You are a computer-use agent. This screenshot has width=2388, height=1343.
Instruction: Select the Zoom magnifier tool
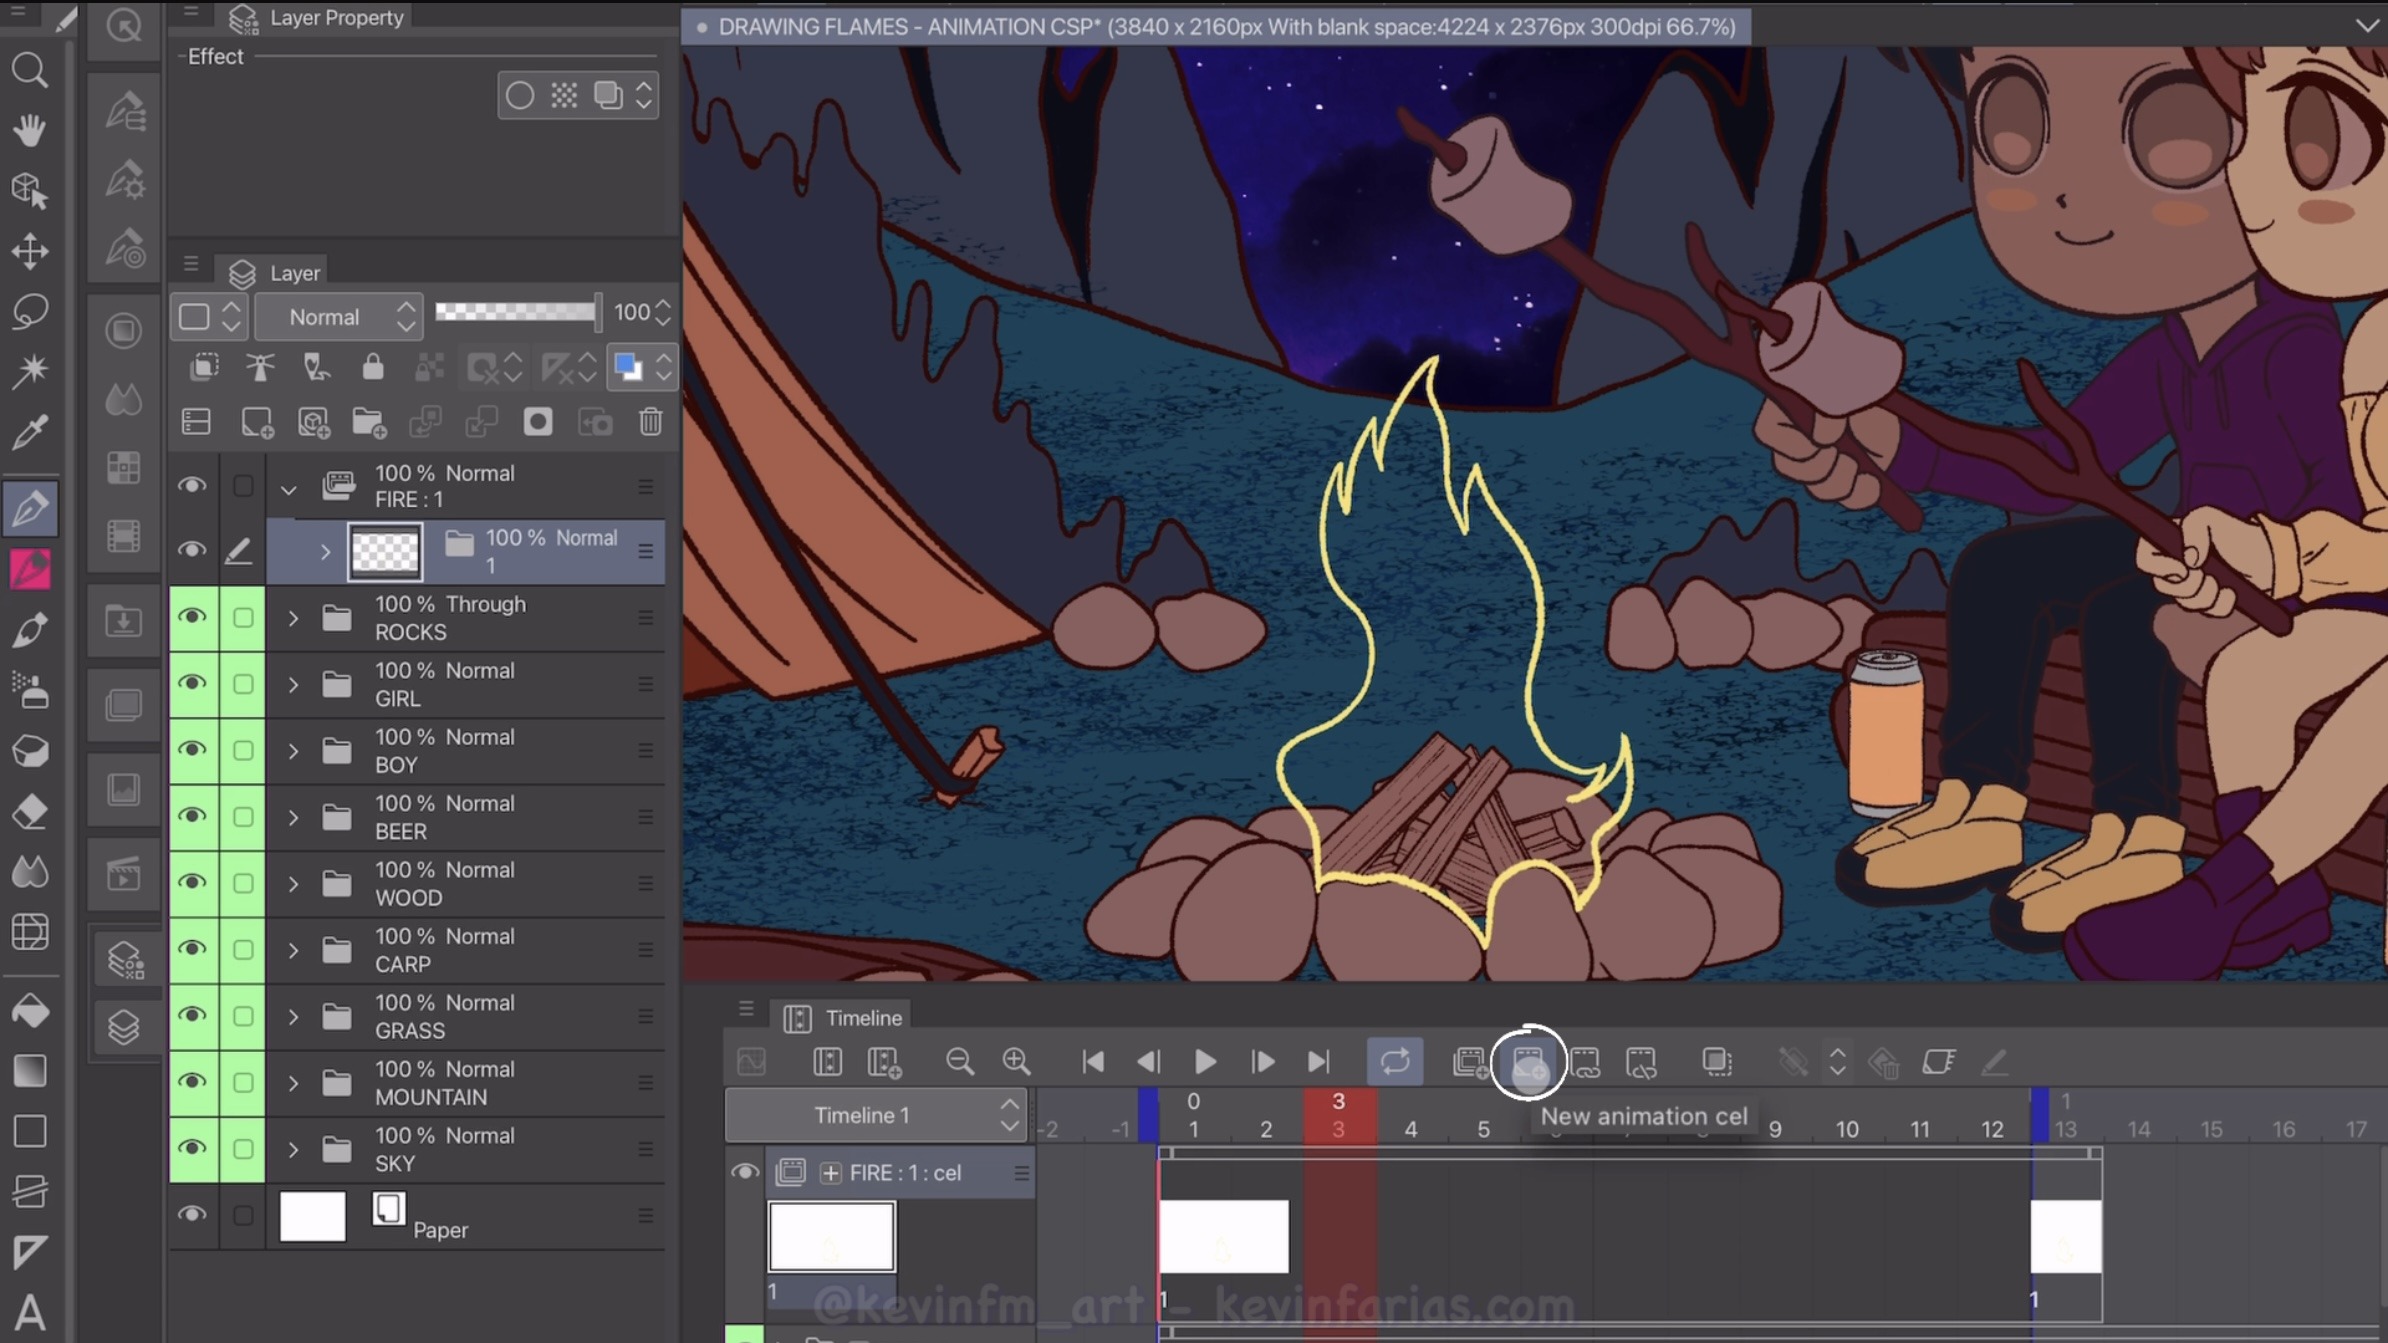tap(29, 70)
